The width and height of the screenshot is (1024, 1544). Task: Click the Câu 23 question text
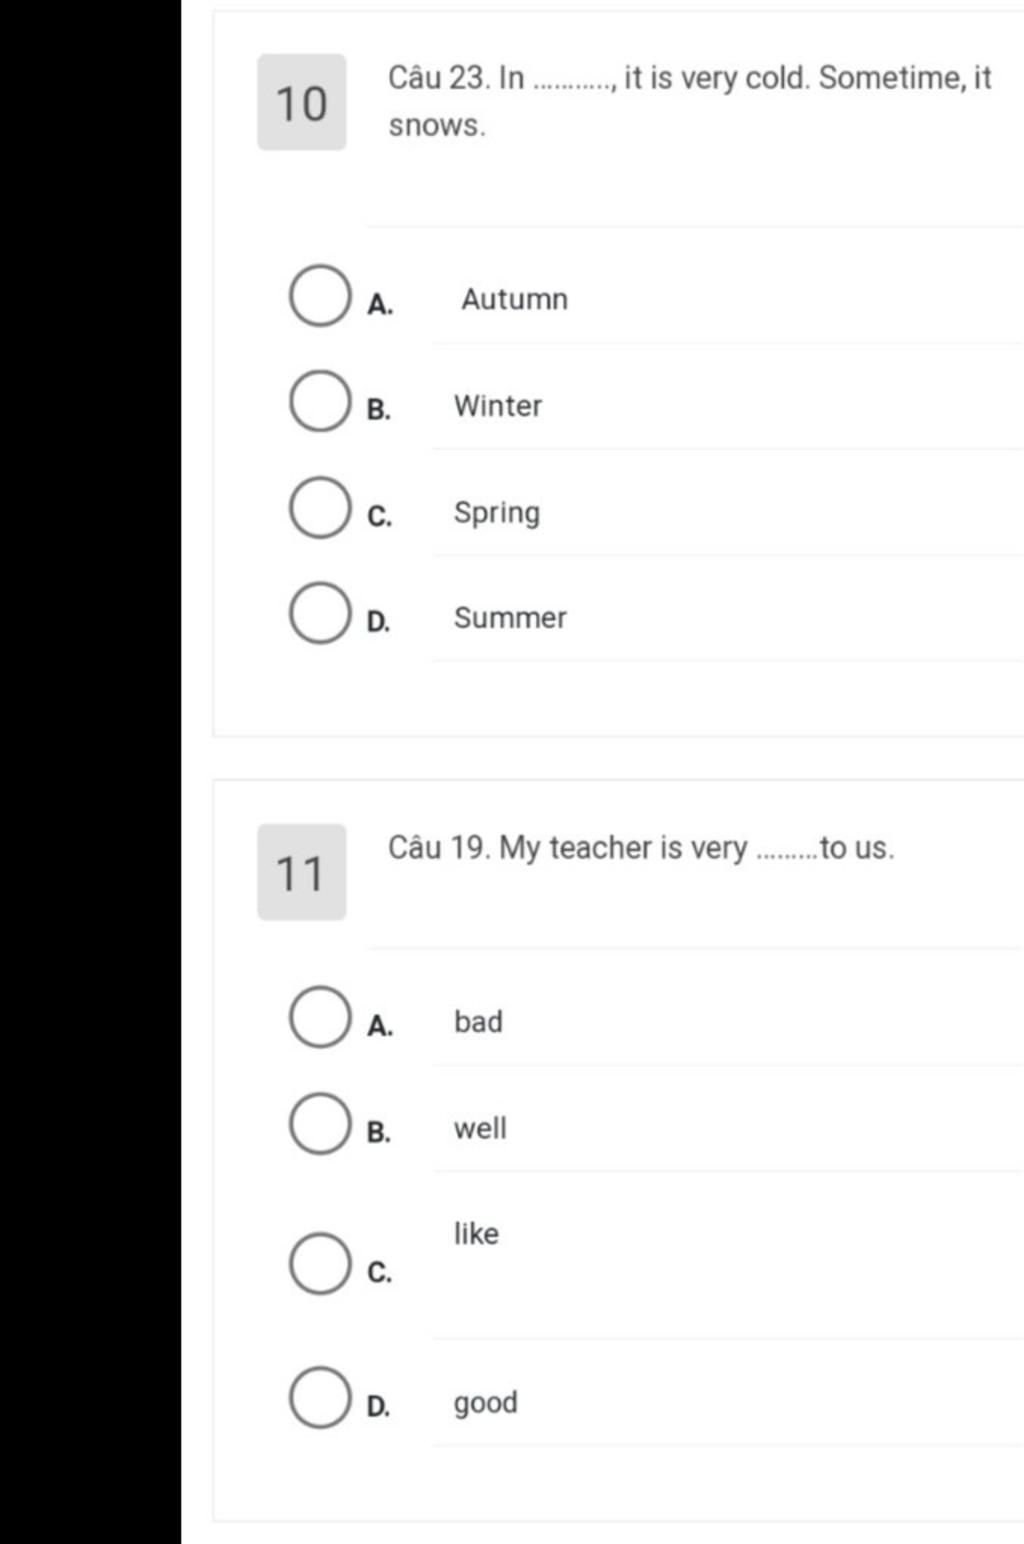690,102
